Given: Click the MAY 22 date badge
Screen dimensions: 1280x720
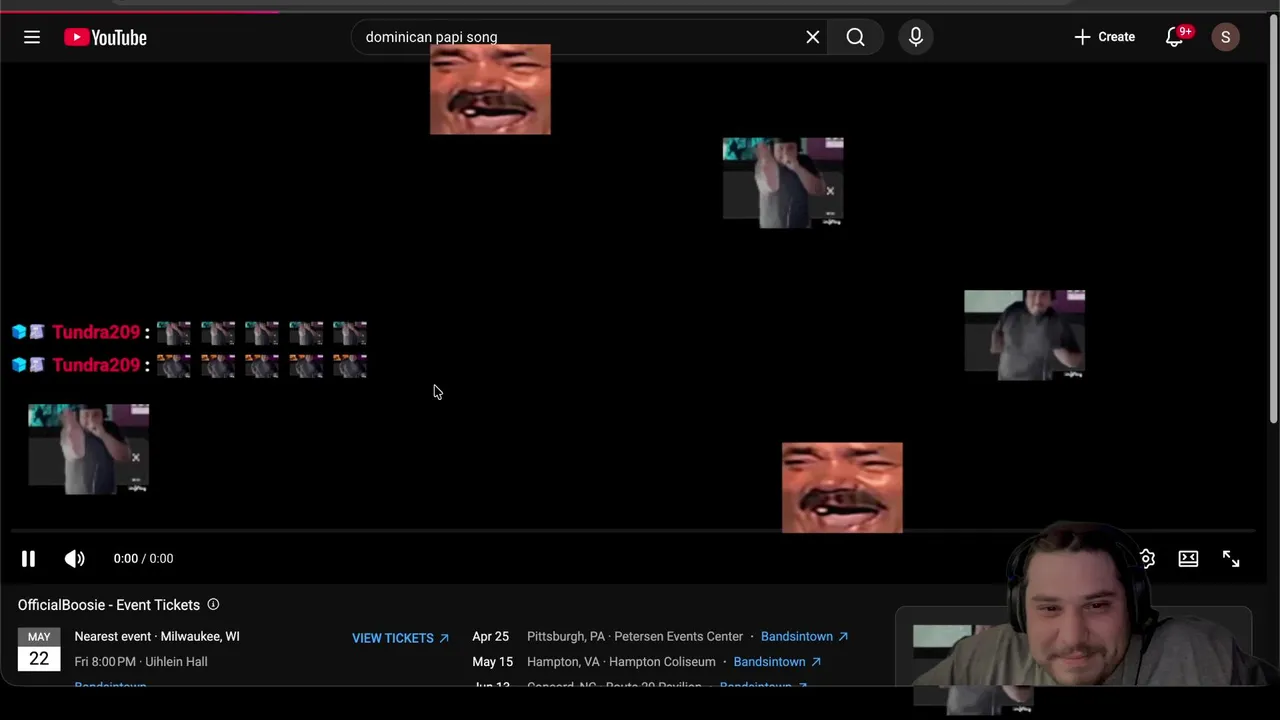Looking at the screenshot, I should (39, 650).
